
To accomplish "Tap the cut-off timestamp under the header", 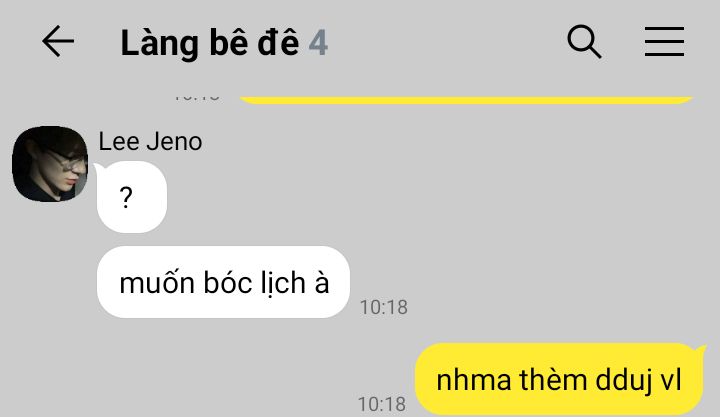I will point(197,98).
